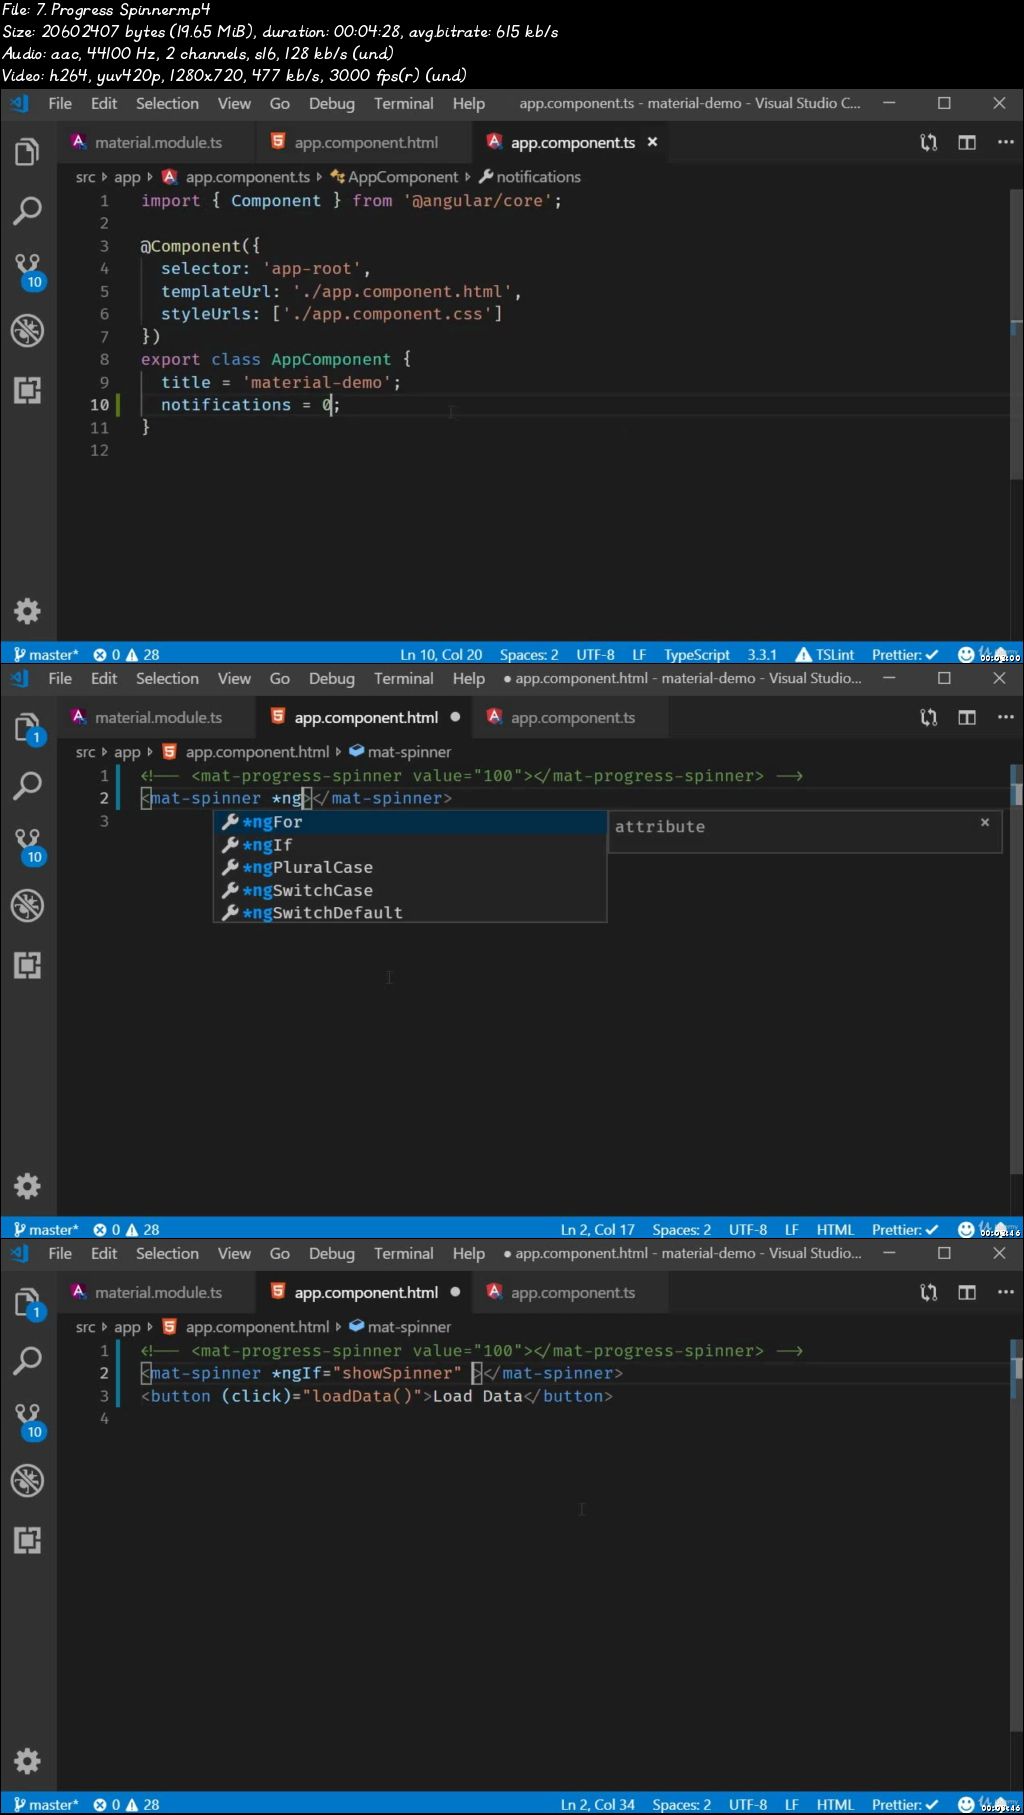The image size is (1024, 1815).
Task: Open Debug menu in bottom window
Action: pyautogui.click(x=331, y=1253)
